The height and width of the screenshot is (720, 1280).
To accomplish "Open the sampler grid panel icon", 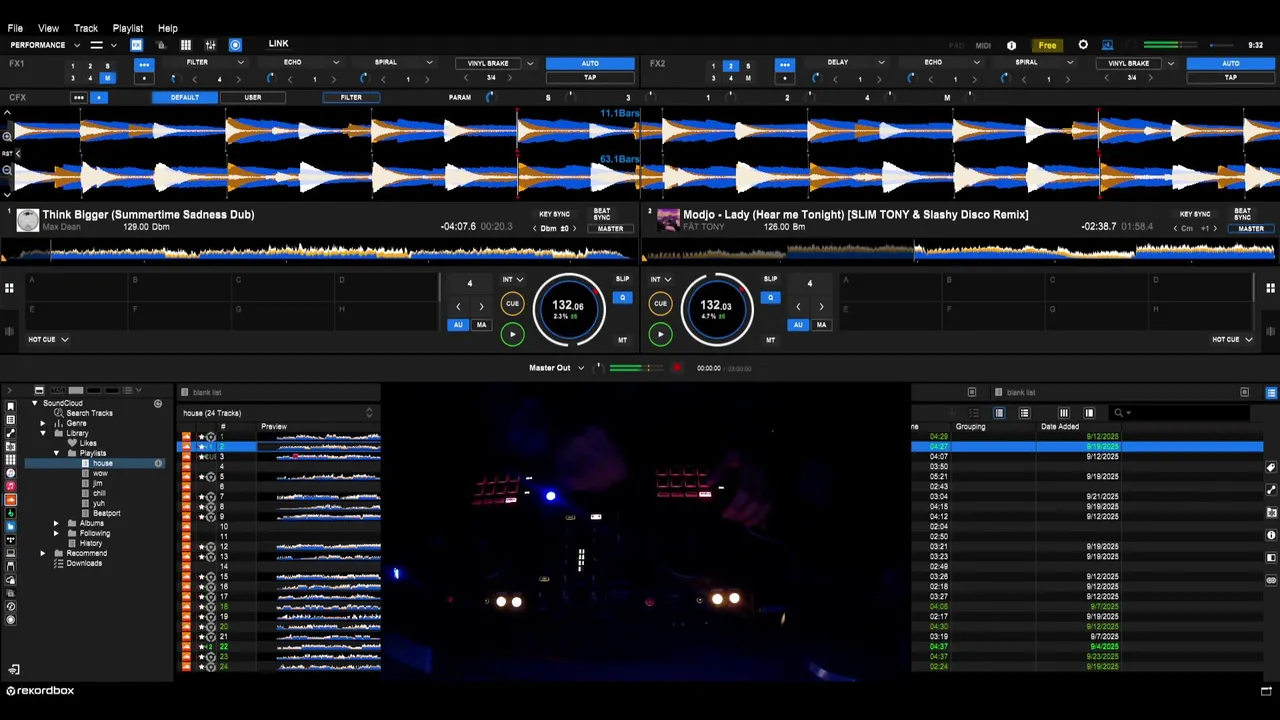I will point(186,45).
